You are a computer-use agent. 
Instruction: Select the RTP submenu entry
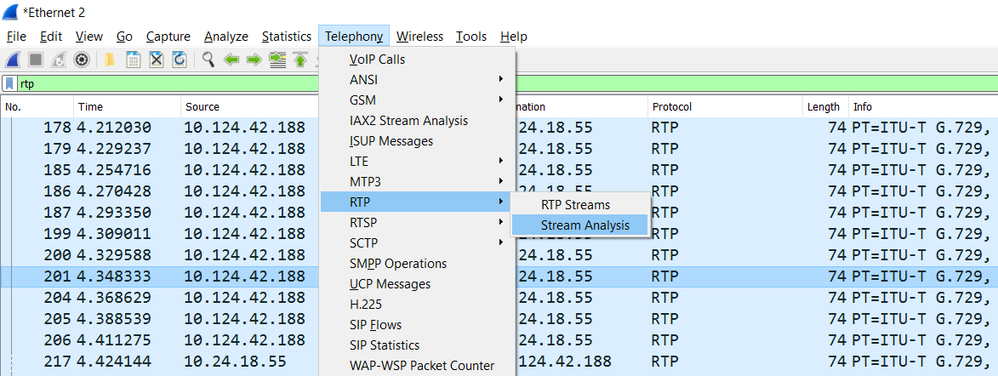(417, 202)
